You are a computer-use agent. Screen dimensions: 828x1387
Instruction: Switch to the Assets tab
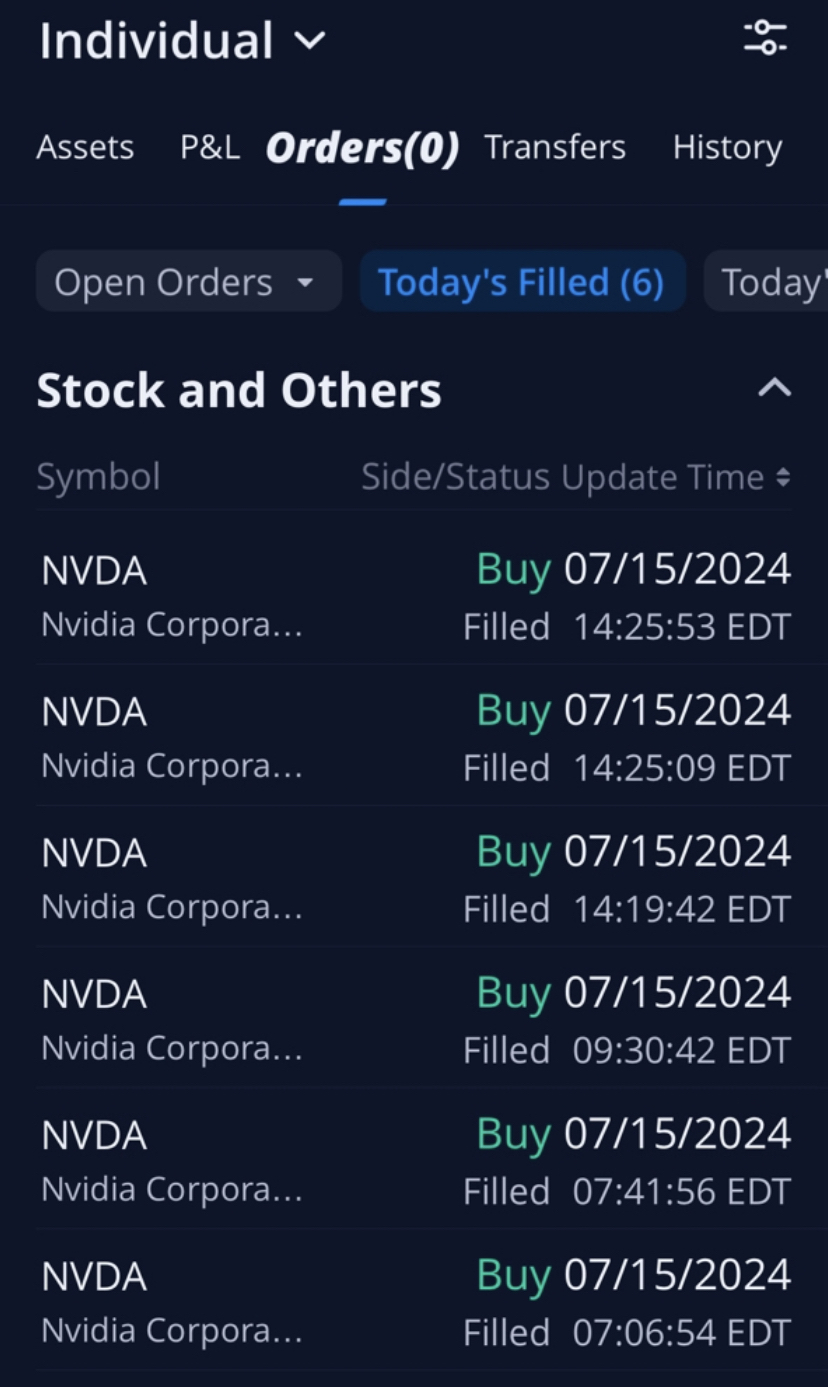coord(85,148)
